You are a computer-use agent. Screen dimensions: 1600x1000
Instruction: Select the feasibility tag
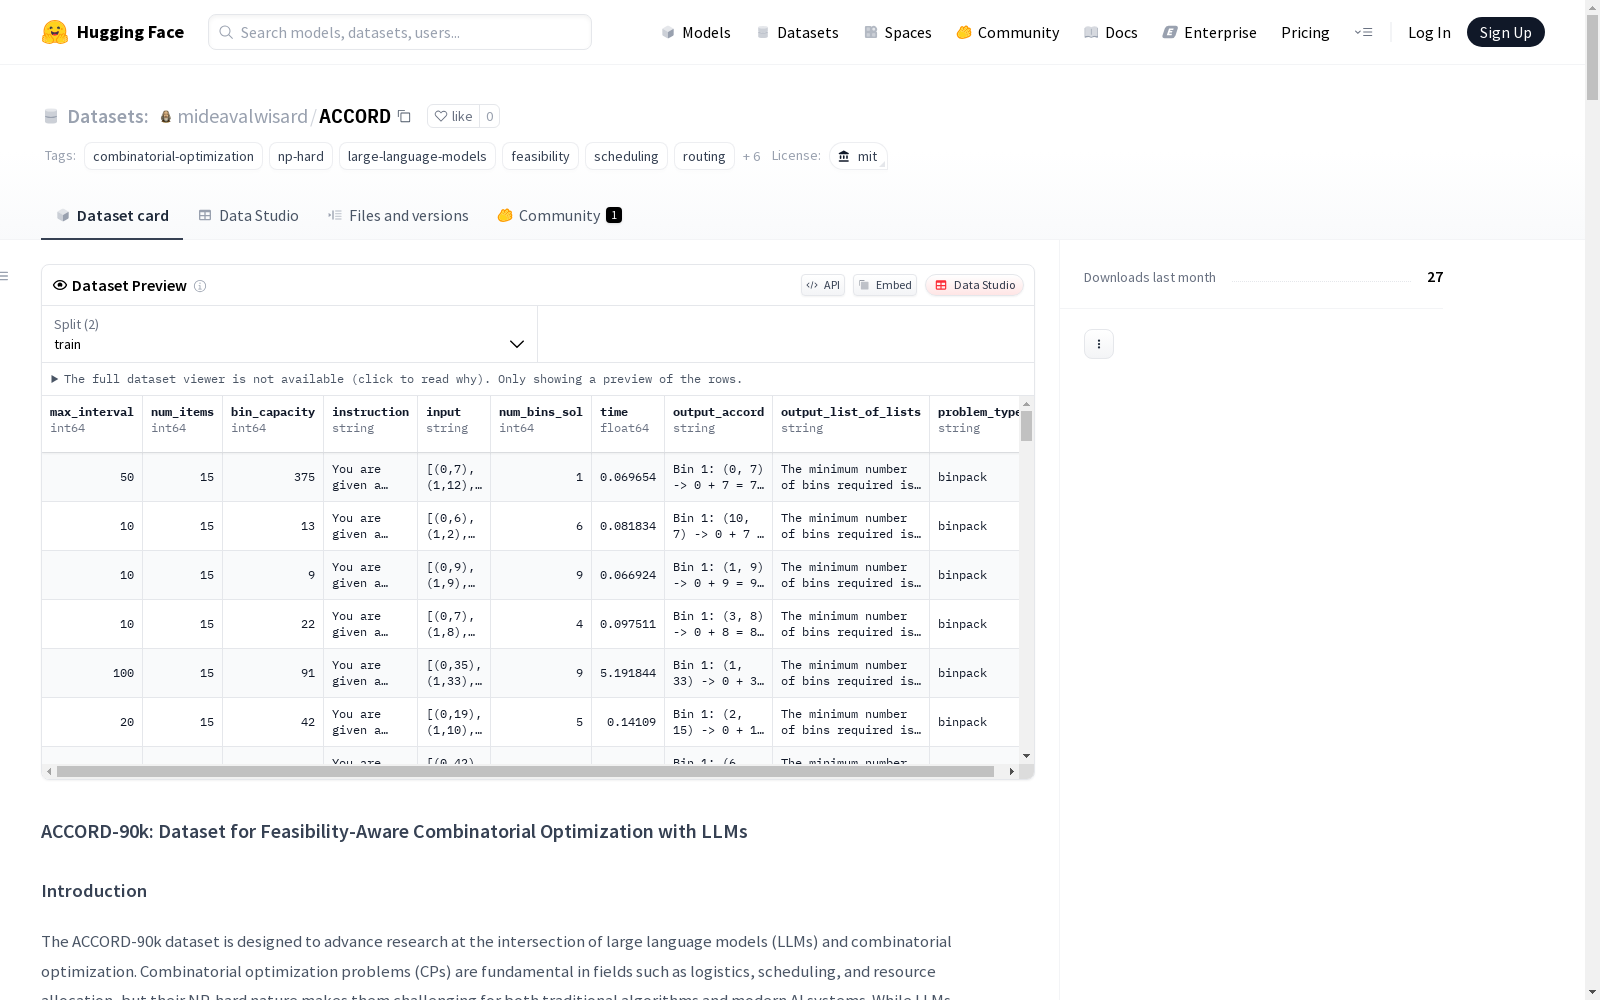pos(540,156)
